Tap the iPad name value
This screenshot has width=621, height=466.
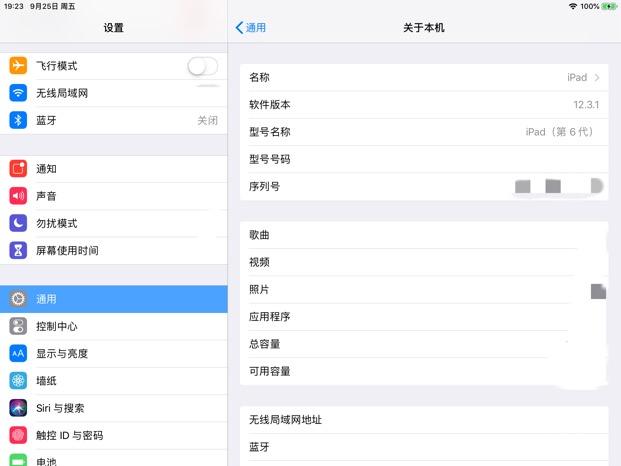coord(577,78)
